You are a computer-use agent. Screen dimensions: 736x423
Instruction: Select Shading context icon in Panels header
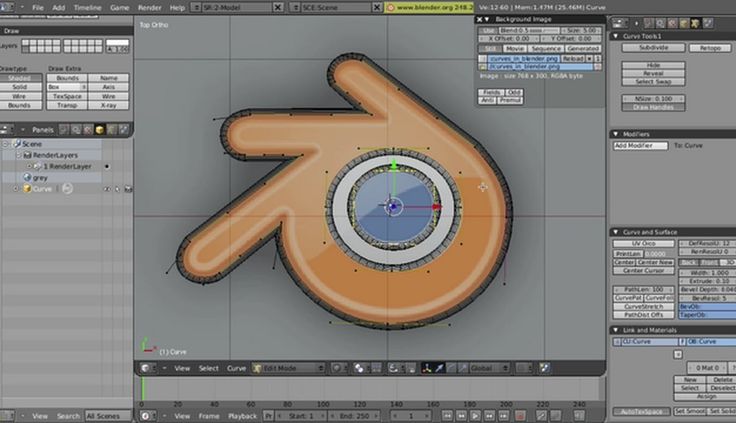(x=88, y=130)
